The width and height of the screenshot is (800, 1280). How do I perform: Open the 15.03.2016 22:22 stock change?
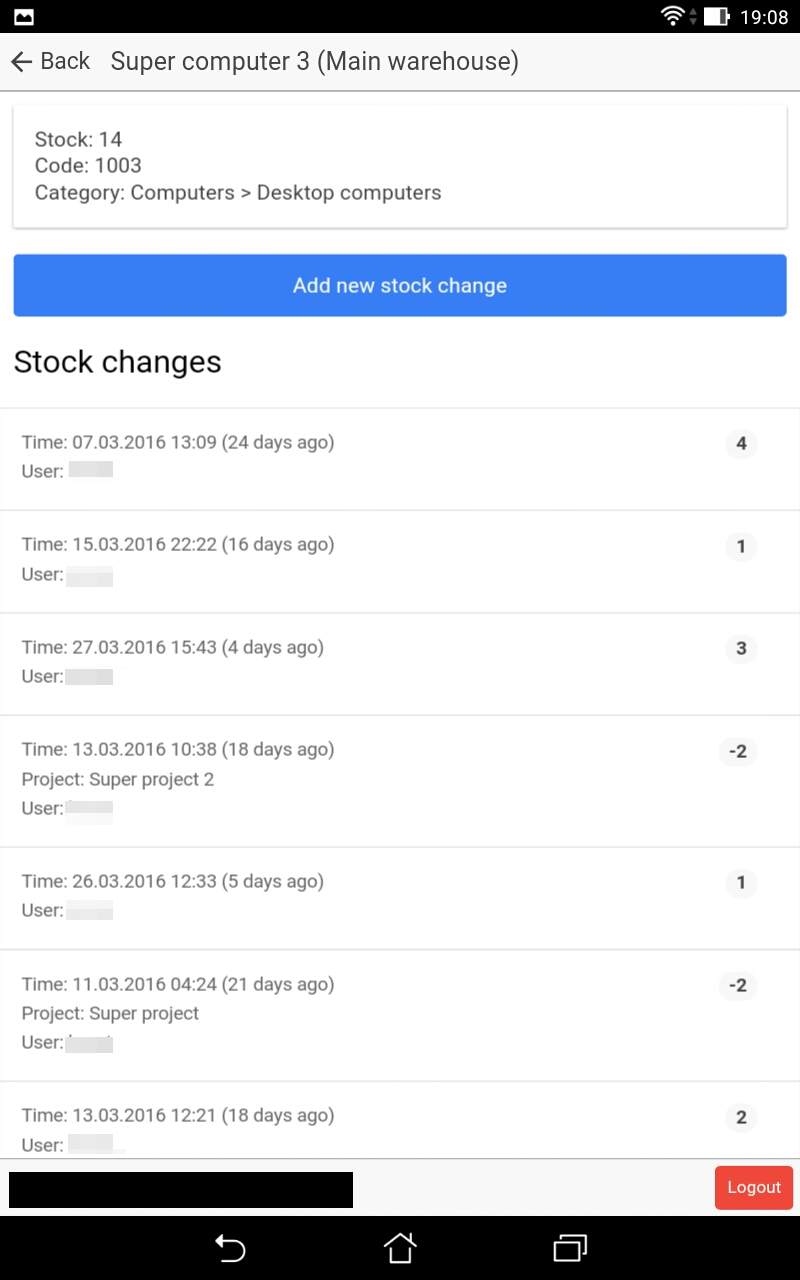[x=300, y=560]
